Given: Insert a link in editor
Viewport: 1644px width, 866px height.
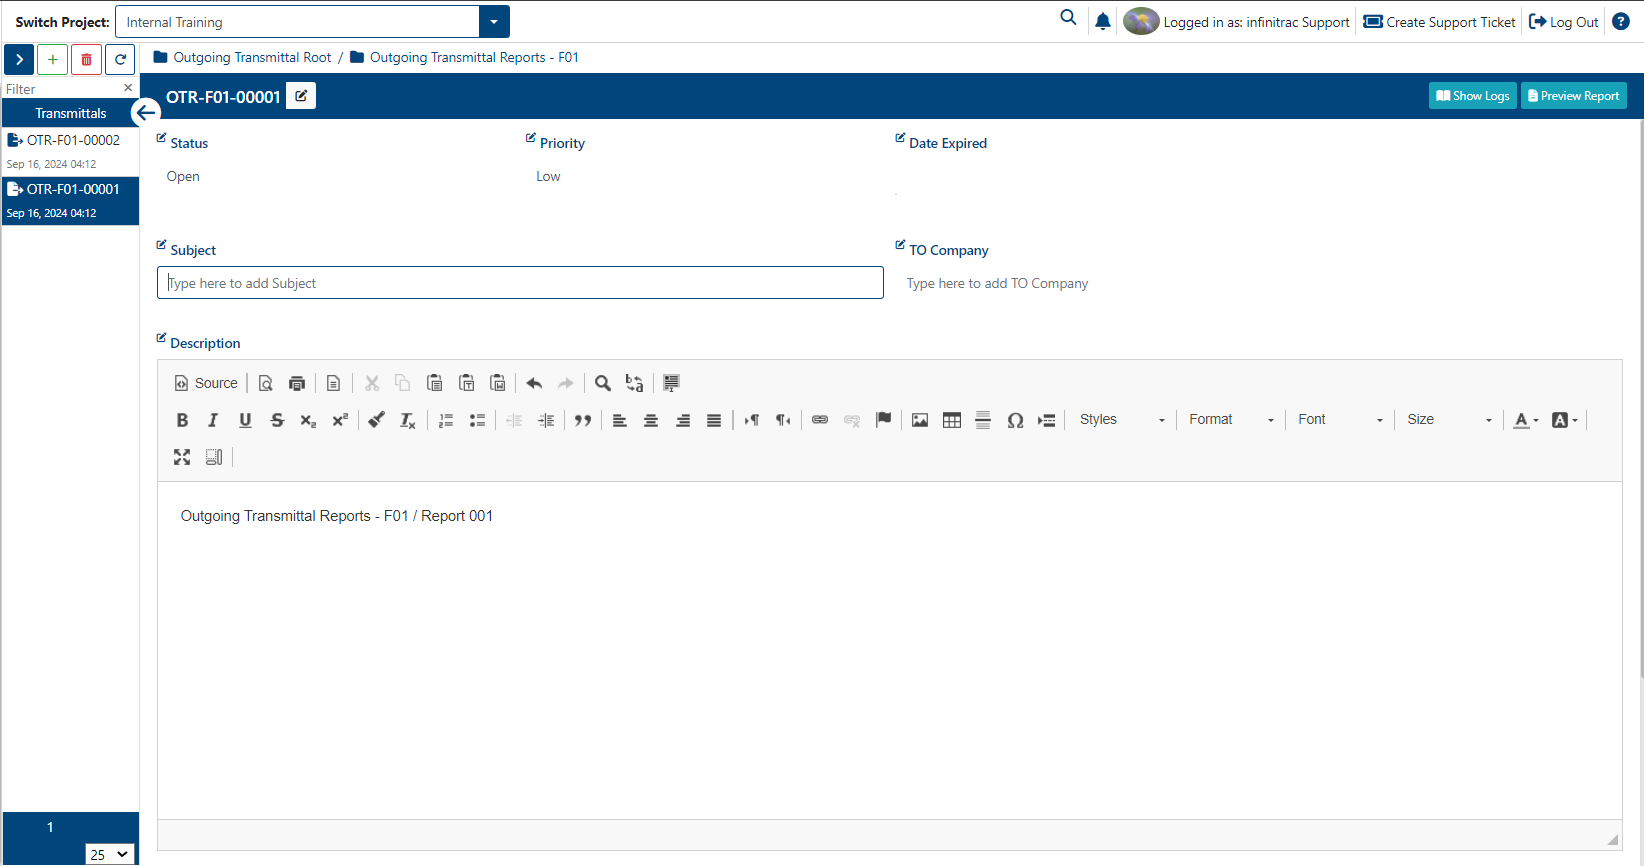Looking at the screenshot, I should 820,420.
